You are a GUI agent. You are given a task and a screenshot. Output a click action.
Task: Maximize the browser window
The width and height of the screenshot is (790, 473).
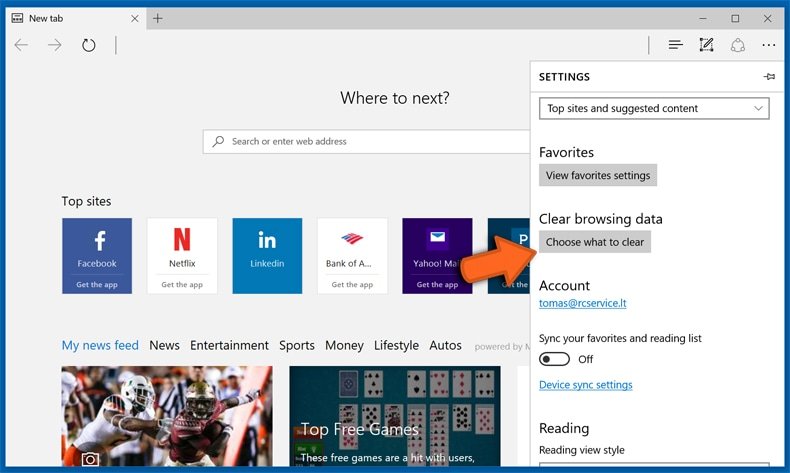(x=735, y=19)
